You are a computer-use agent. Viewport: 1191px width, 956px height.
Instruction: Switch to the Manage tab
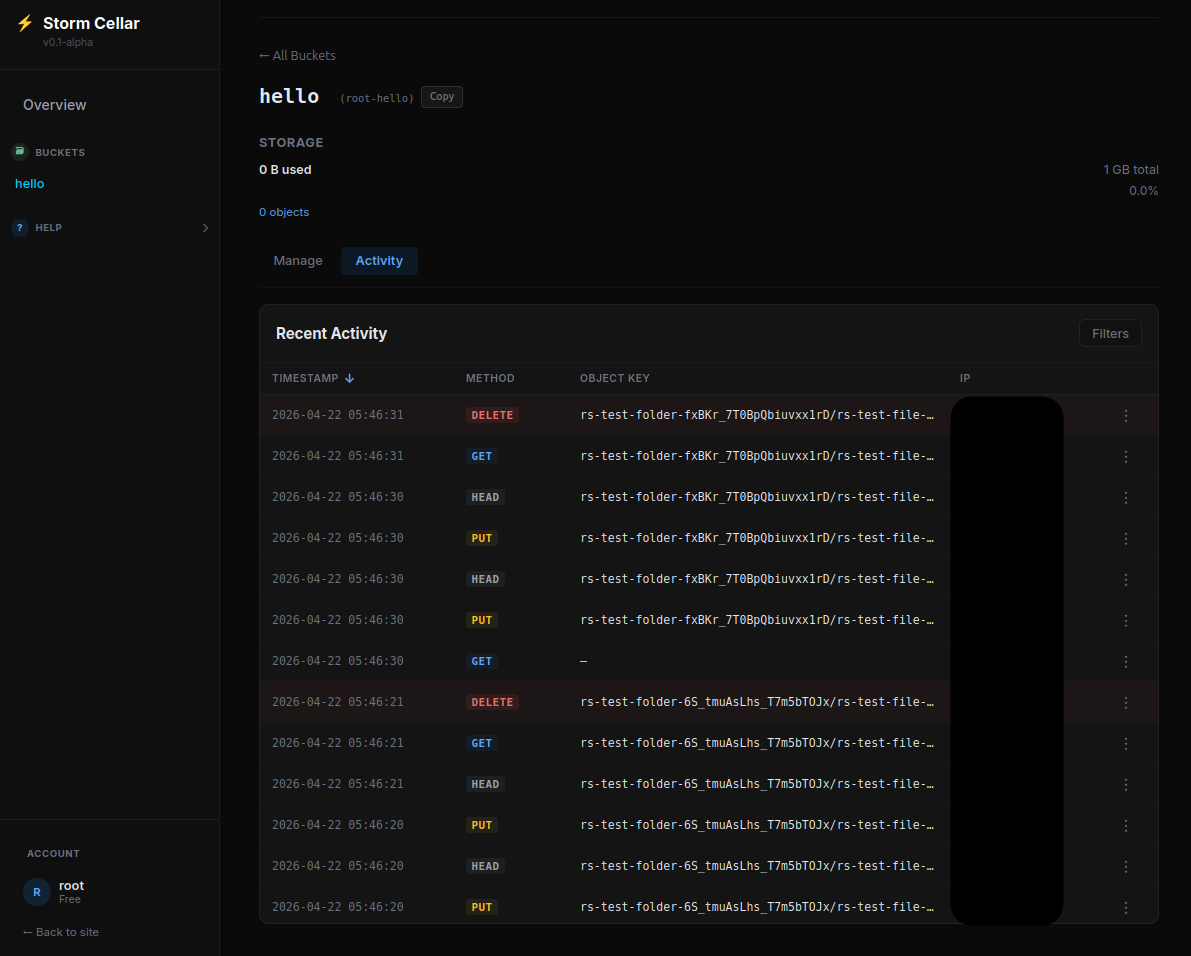[x=298, y=261]
